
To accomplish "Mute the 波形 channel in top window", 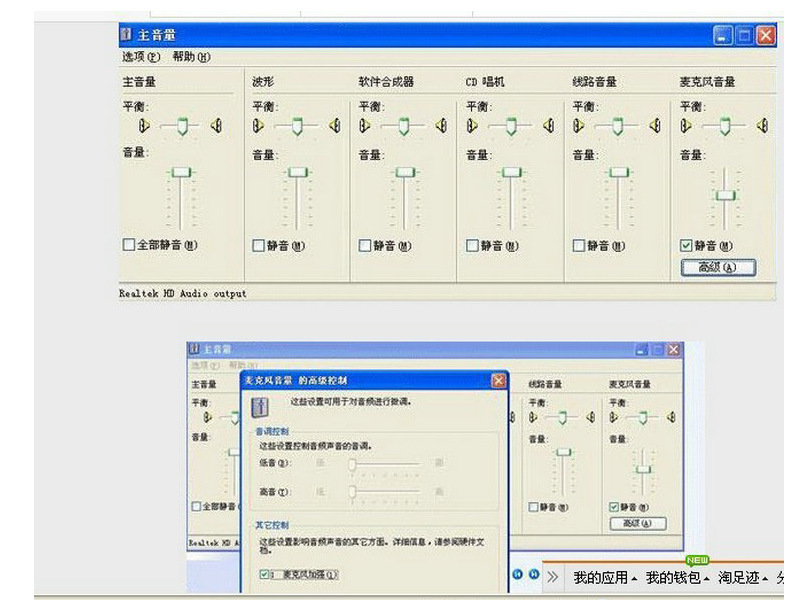I will [x=259, y=246].
